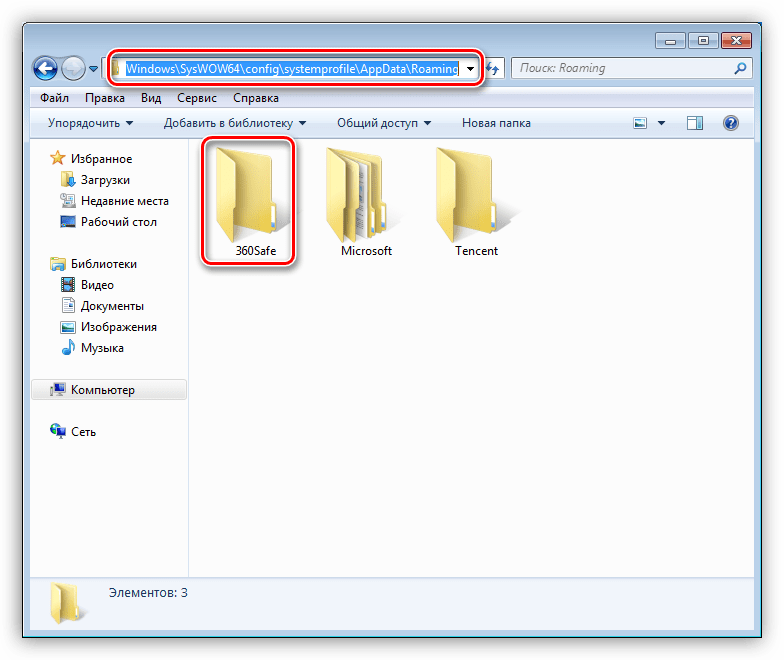This screenshot has width=784, height=660.
Task: Minimize the Explorer window
Action: (x=670, y=40)
